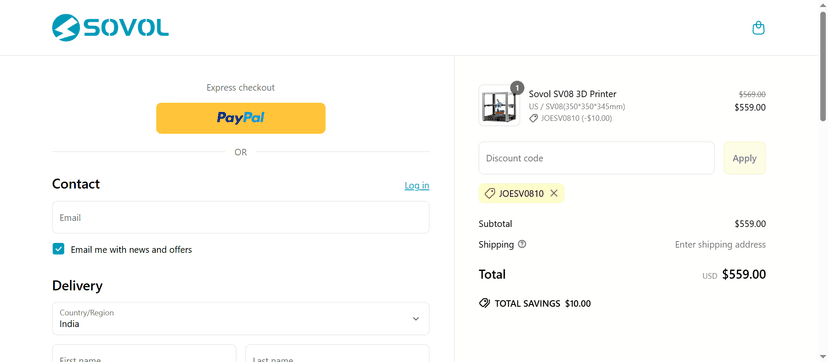Click the shipping info question mark icon

522,244
